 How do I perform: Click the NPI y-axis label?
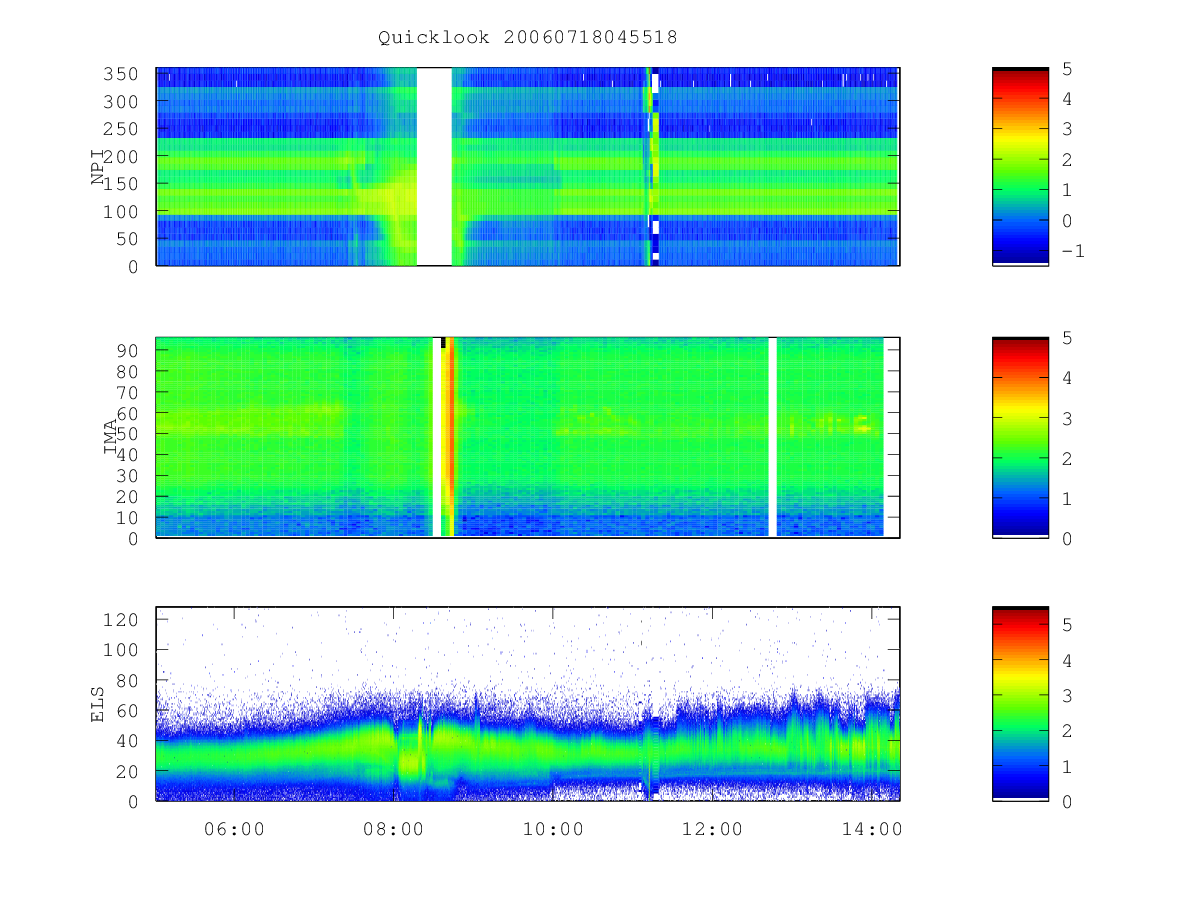click(x=98, y=167)
